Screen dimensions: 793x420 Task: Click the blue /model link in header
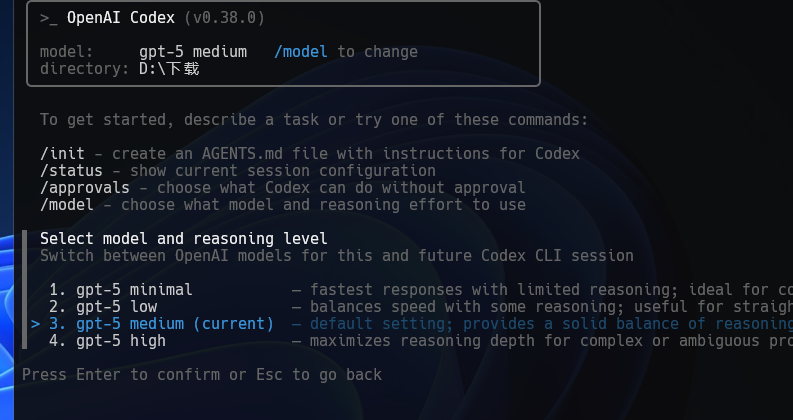[301, 52]
